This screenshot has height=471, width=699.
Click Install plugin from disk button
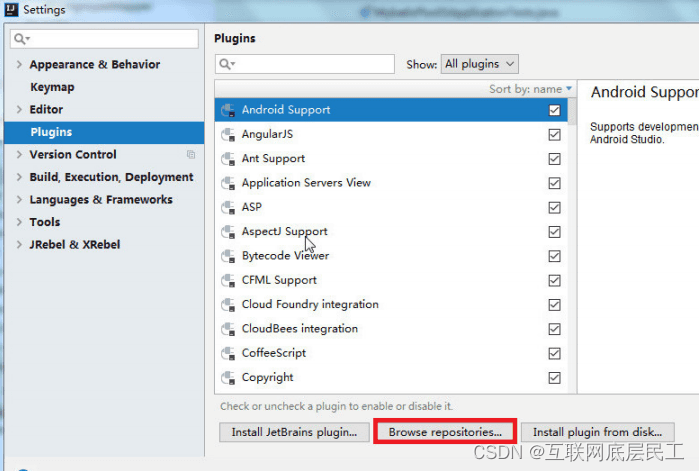pos(597,432)
